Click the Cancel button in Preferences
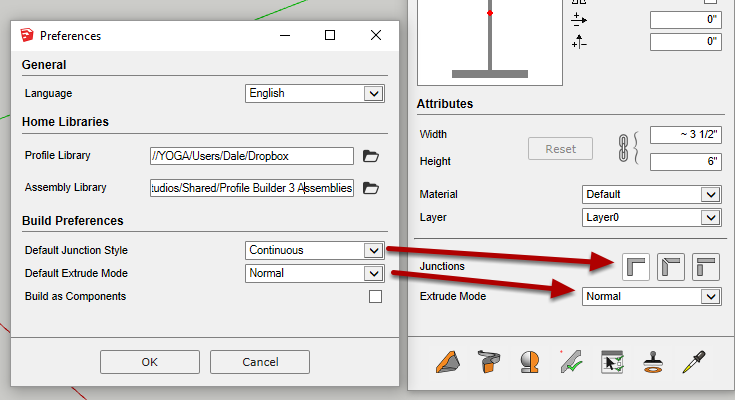735x400 pixels. pyautogui.click(x=259, y=361)
